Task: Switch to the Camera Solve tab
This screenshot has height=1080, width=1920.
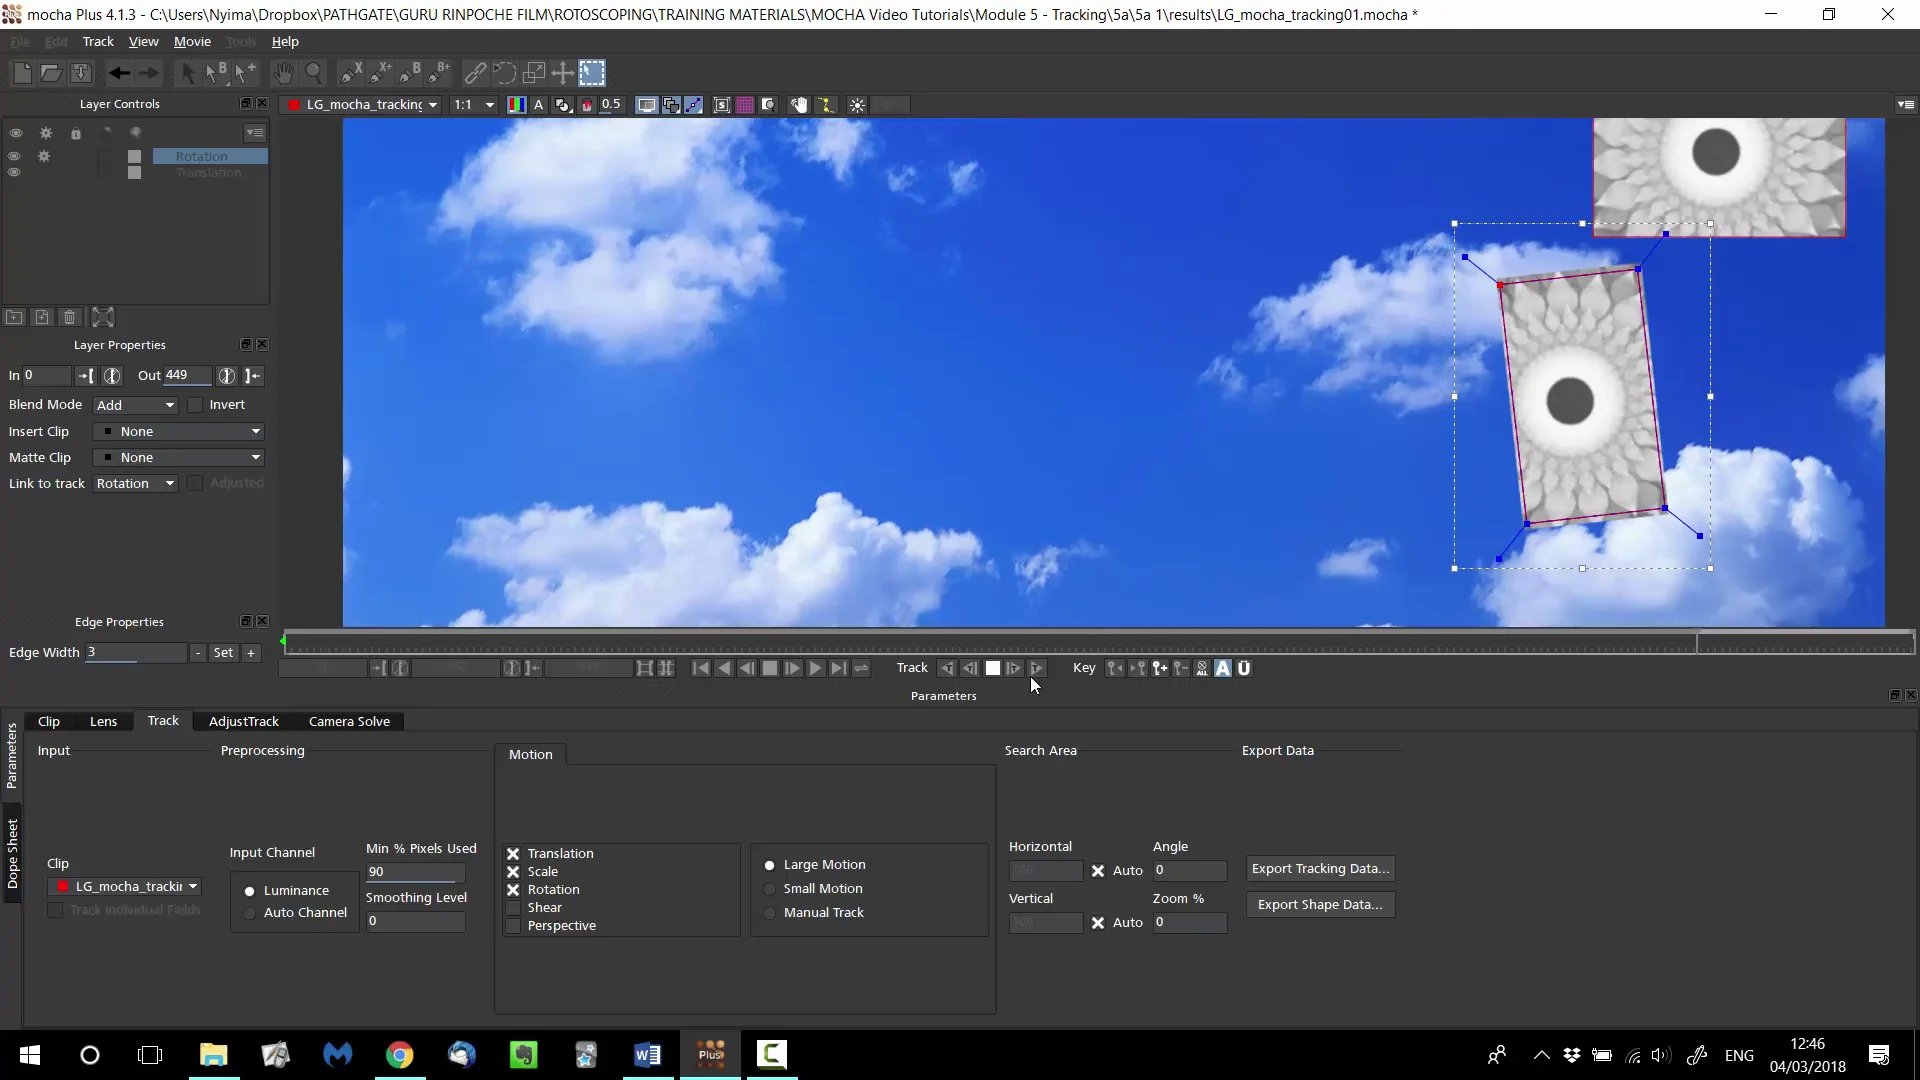Action: coord(349,722)
